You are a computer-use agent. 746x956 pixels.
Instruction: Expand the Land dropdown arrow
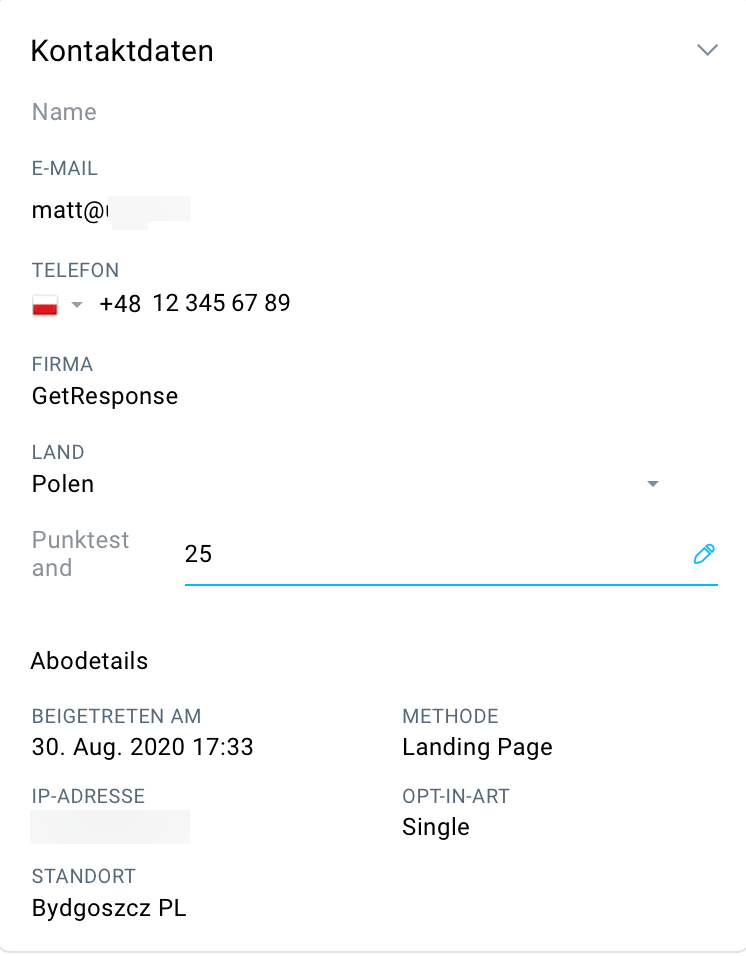[653, 483]
